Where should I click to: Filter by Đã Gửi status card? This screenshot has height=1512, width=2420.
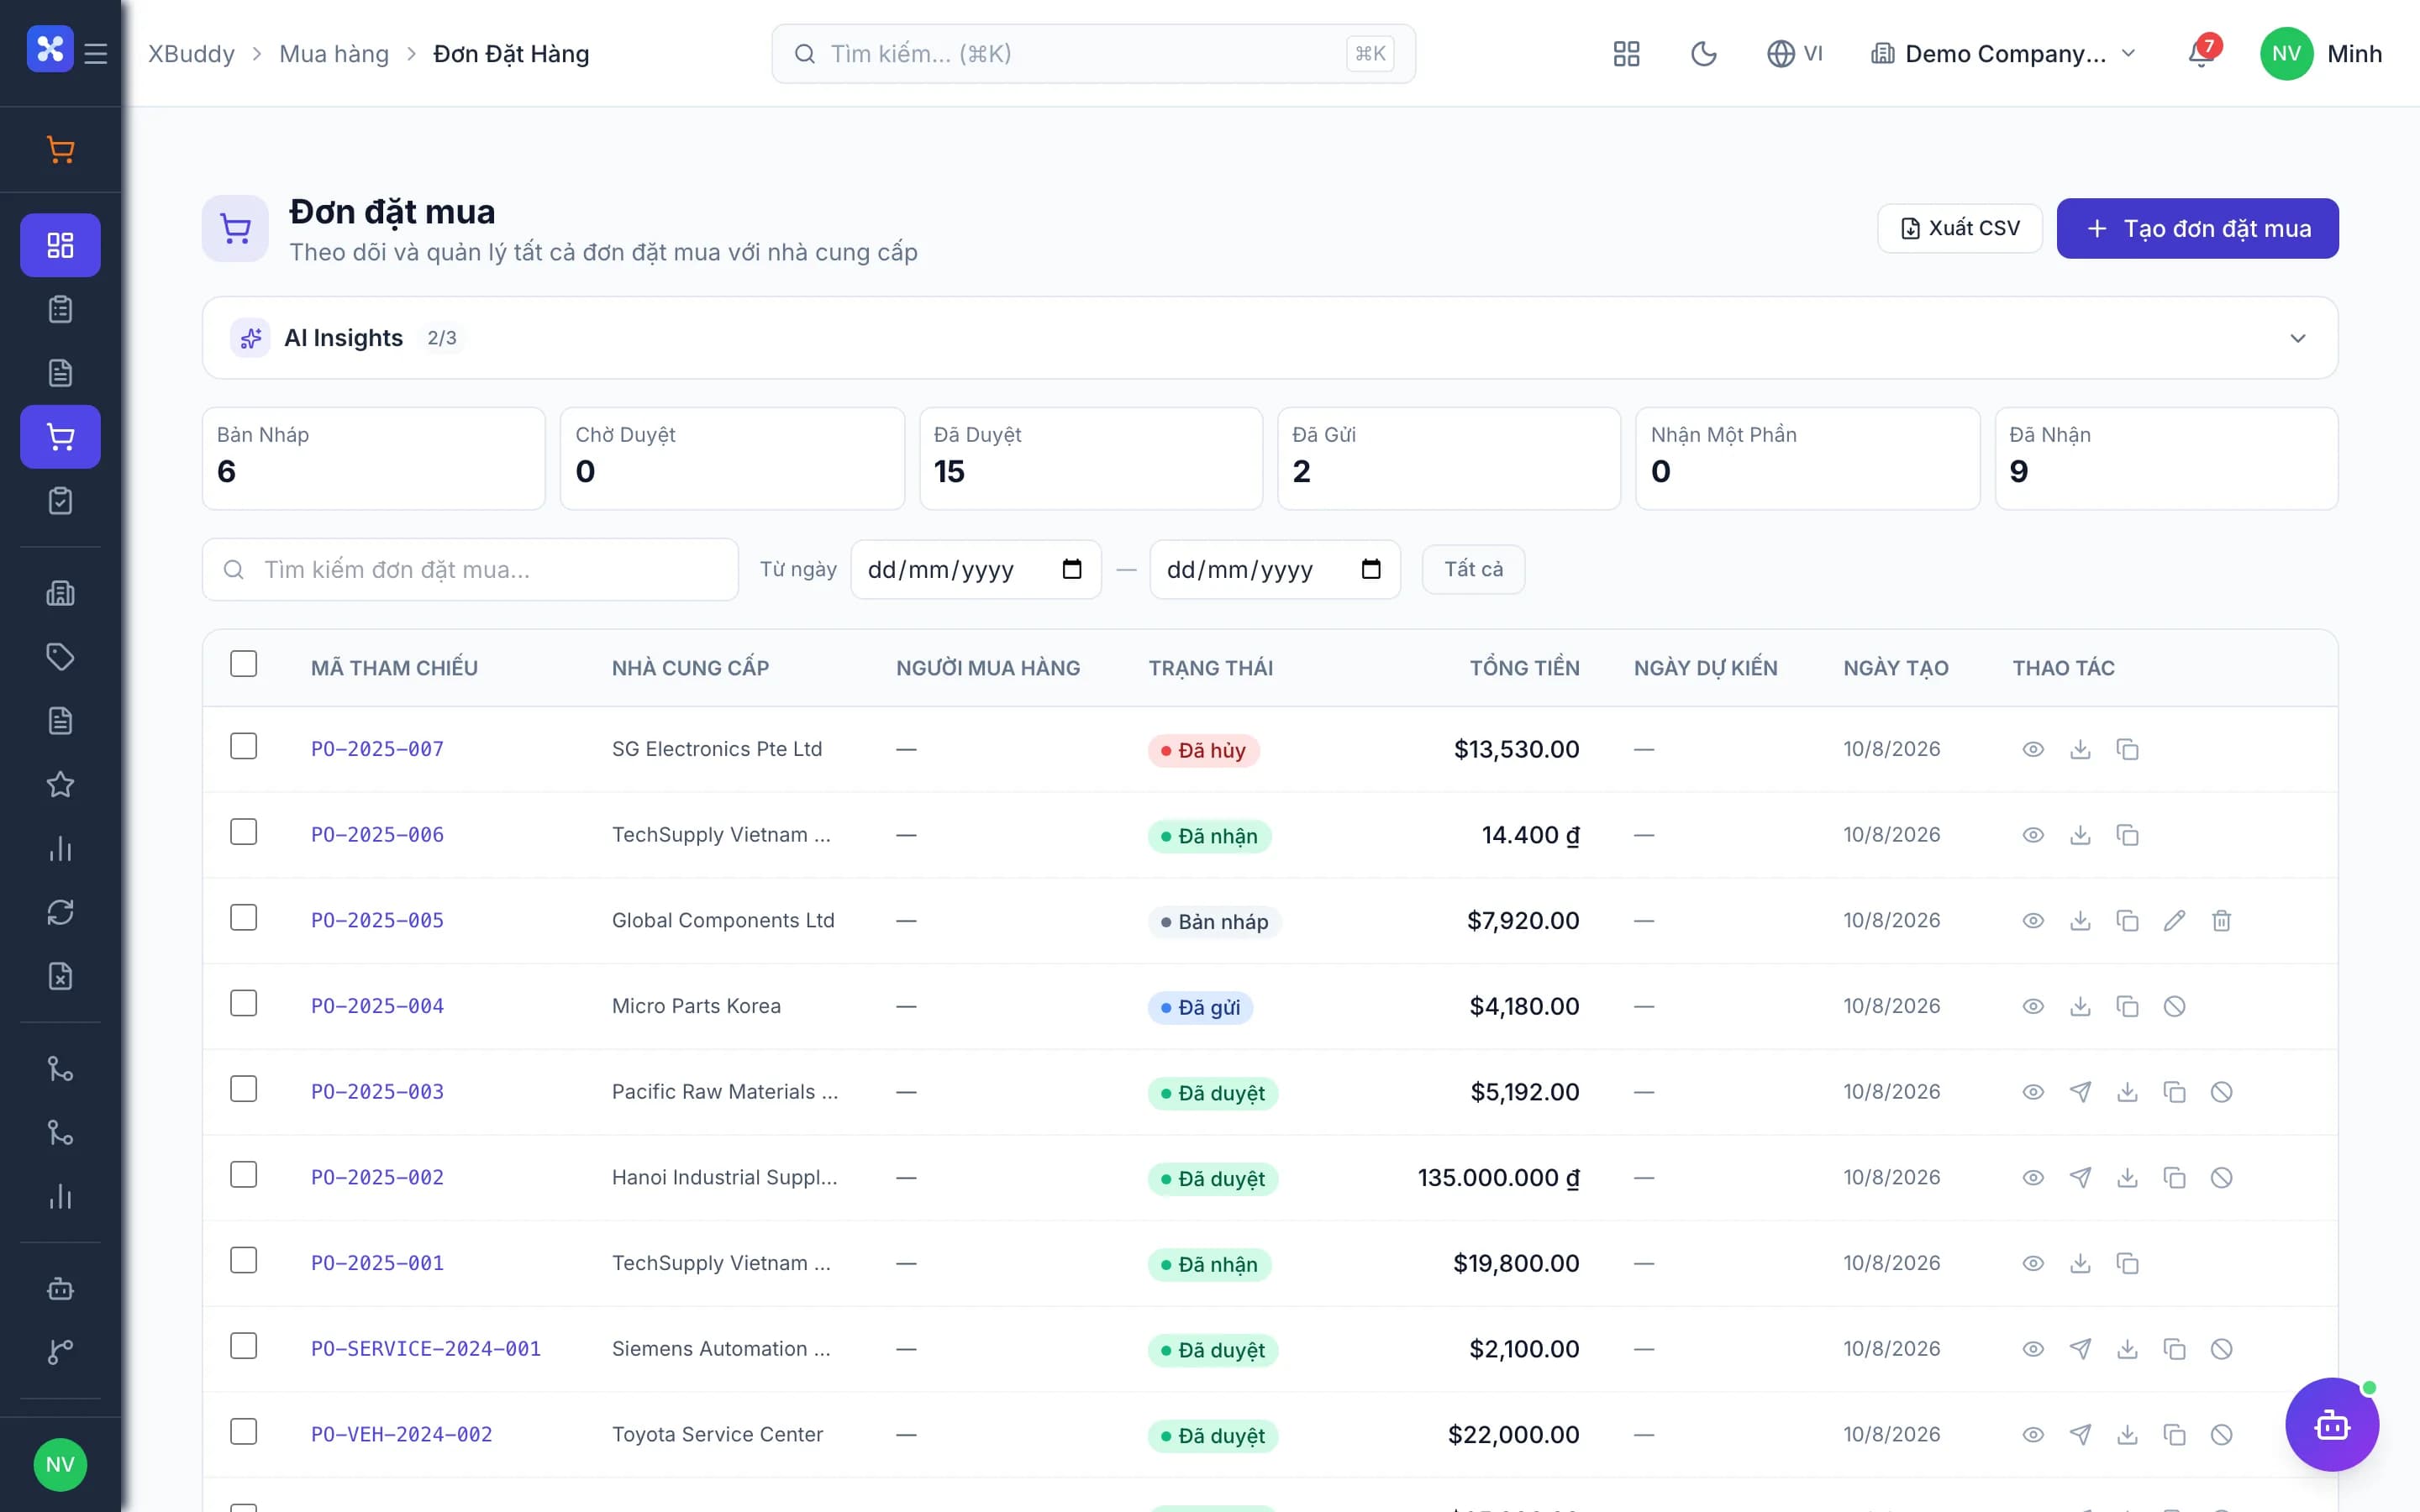pos(1449,459)
